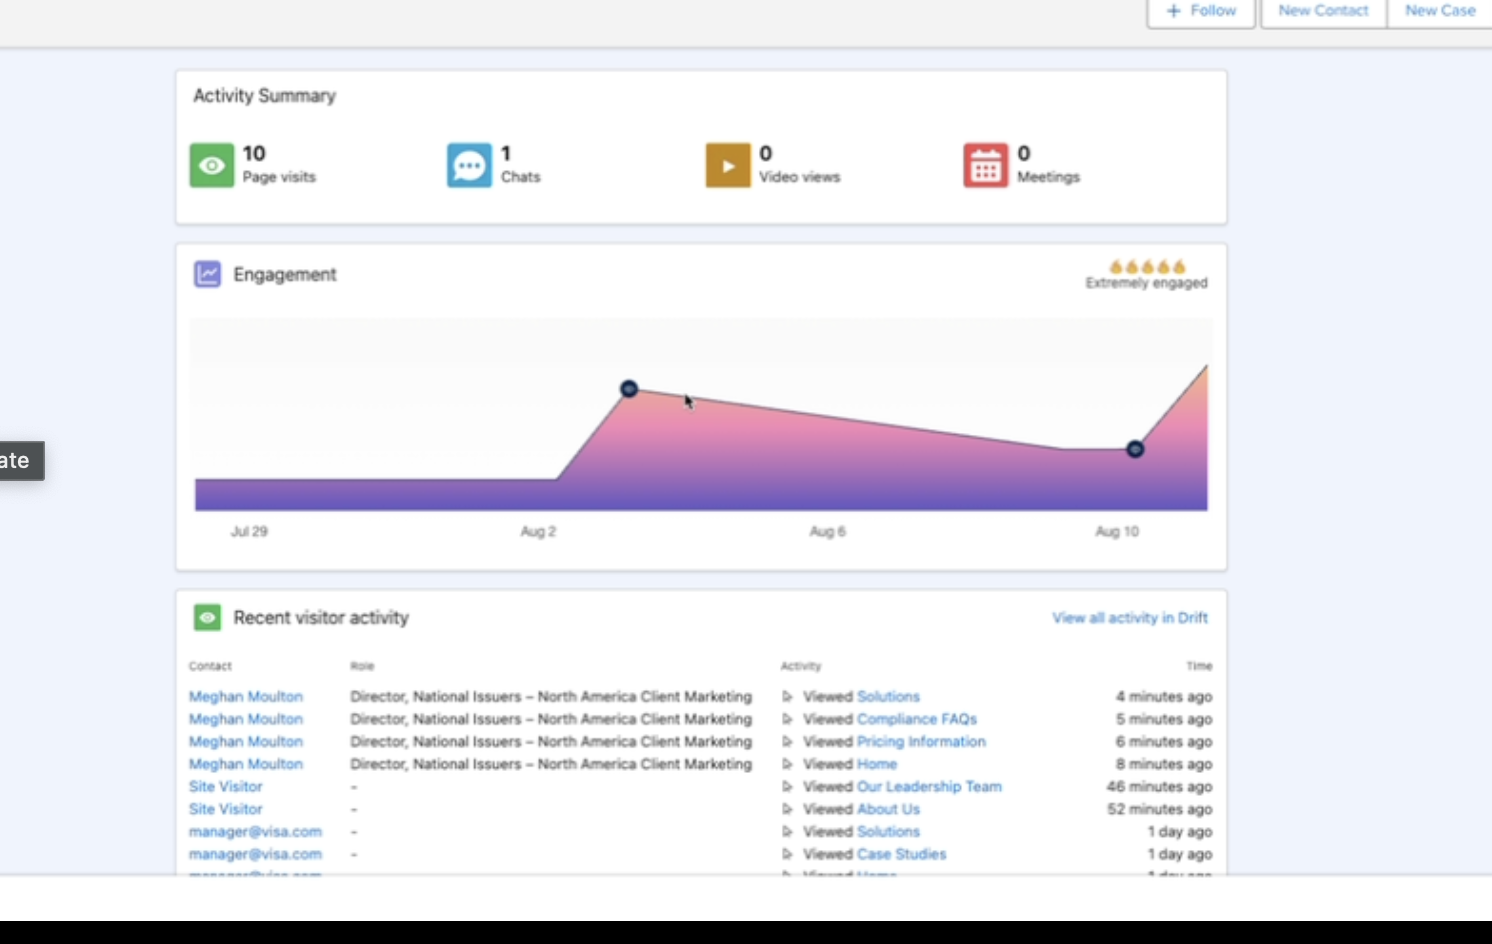Click the play arrow beside Viewed About Us
The width and height of the screenshot is (1492, 944).
[x=787, y=809]
